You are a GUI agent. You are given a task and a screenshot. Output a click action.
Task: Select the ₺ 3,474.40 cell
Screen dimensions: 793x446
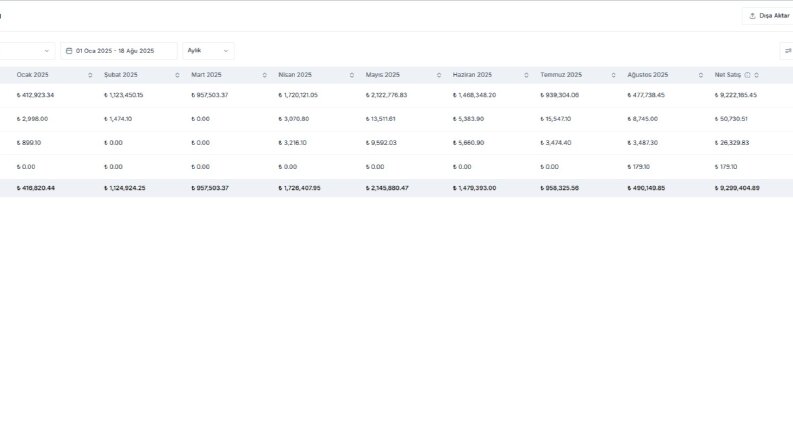tap(555, 143)
